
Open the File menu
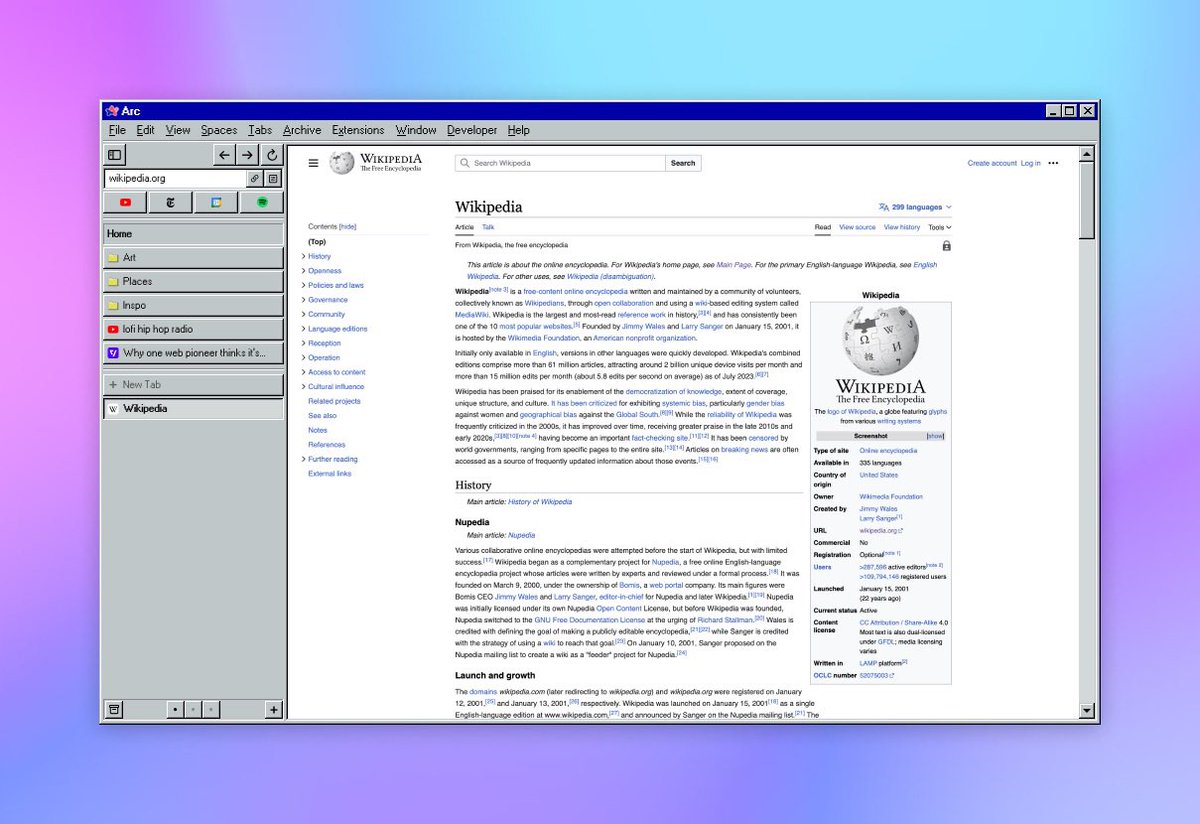(117, 130)
